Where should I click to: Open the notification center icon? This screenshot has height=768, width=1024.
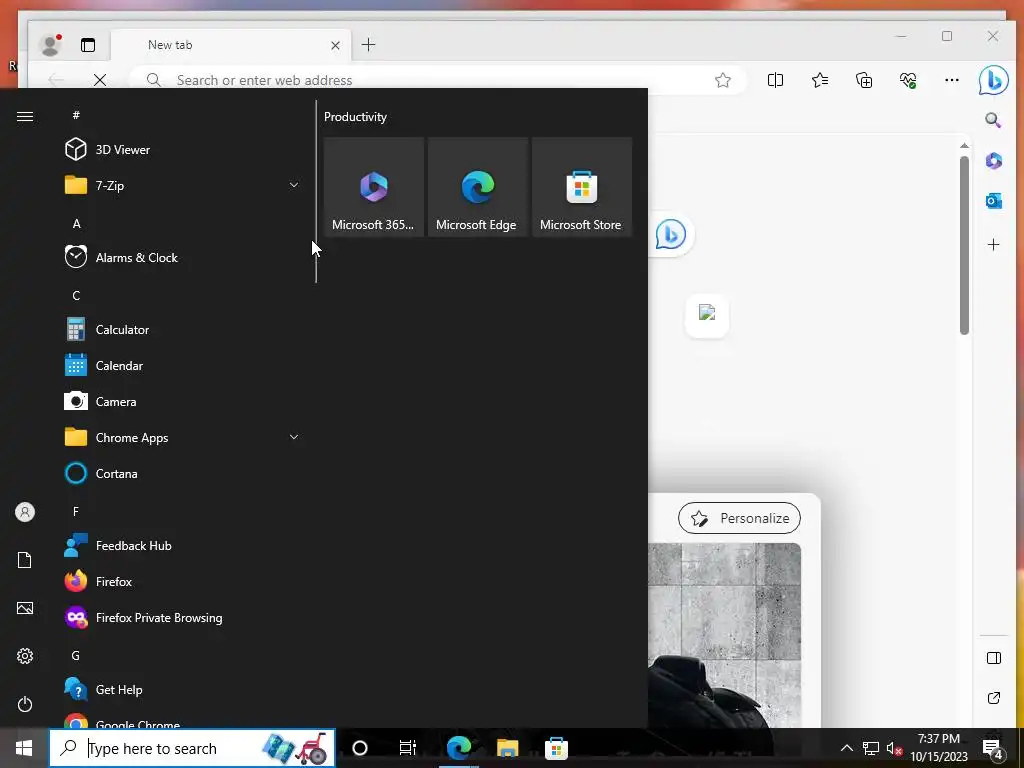993,749
